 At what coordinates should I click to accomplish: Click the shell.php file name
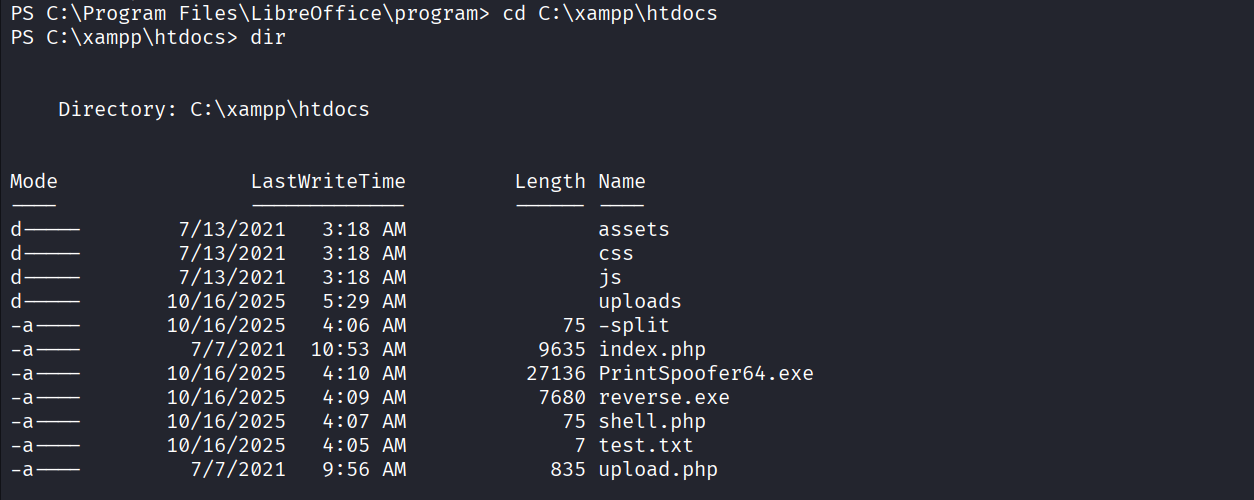coord(652,422)
